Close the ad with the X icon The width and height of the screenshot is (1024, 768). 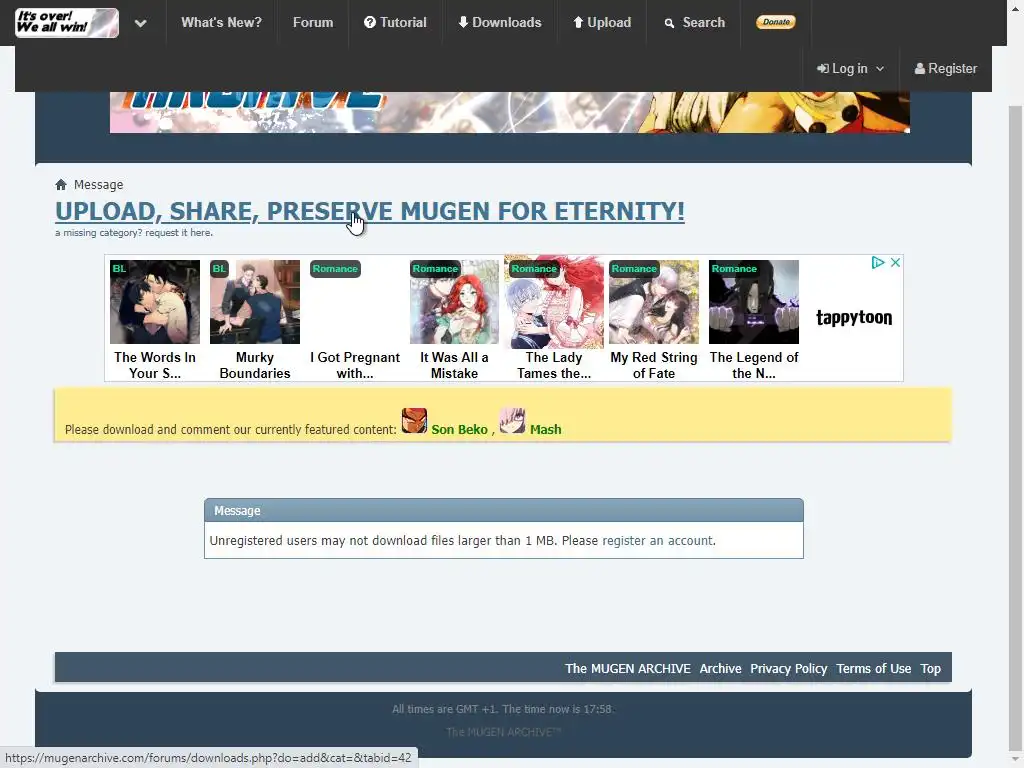coord(895,263)
